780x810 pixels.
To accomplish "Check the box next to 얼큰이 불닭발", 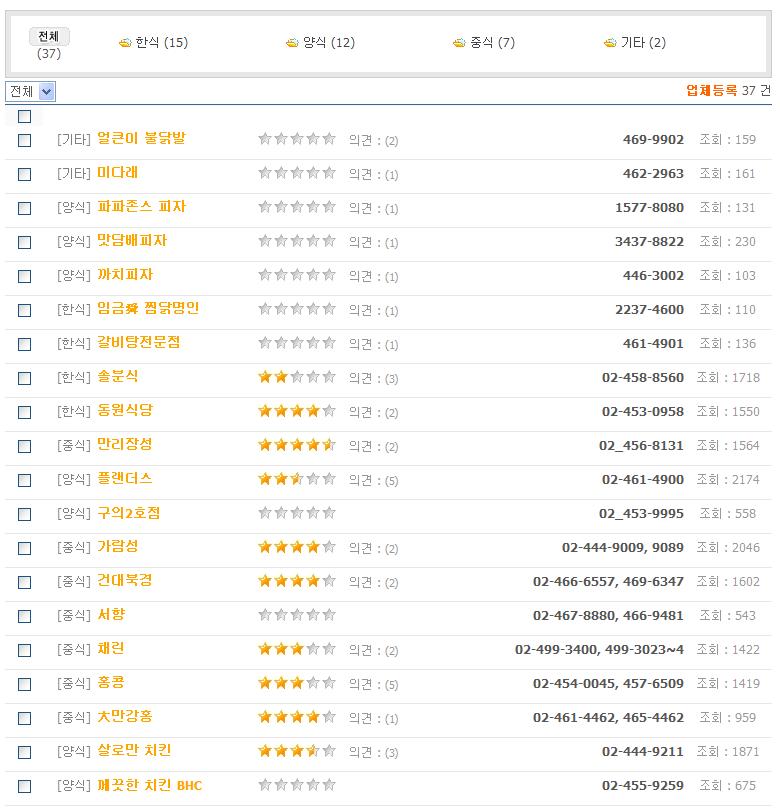I will point(25,141).
